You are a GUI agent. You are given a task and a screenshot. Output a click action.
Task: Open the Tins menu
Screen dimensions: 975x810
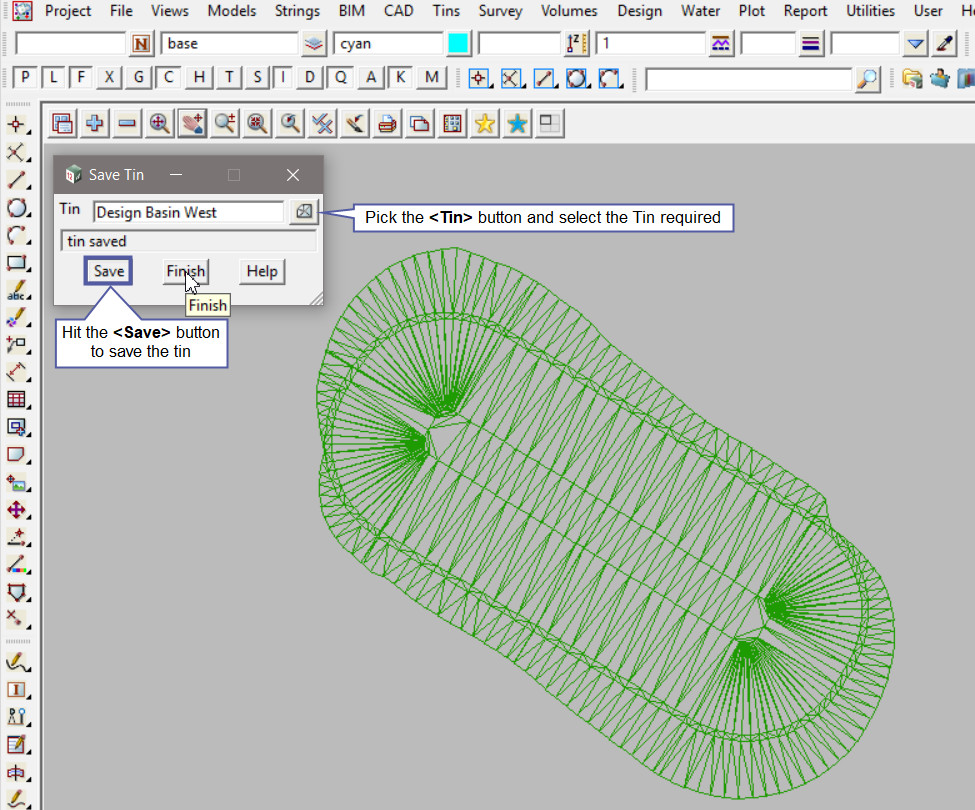[446, 11]
